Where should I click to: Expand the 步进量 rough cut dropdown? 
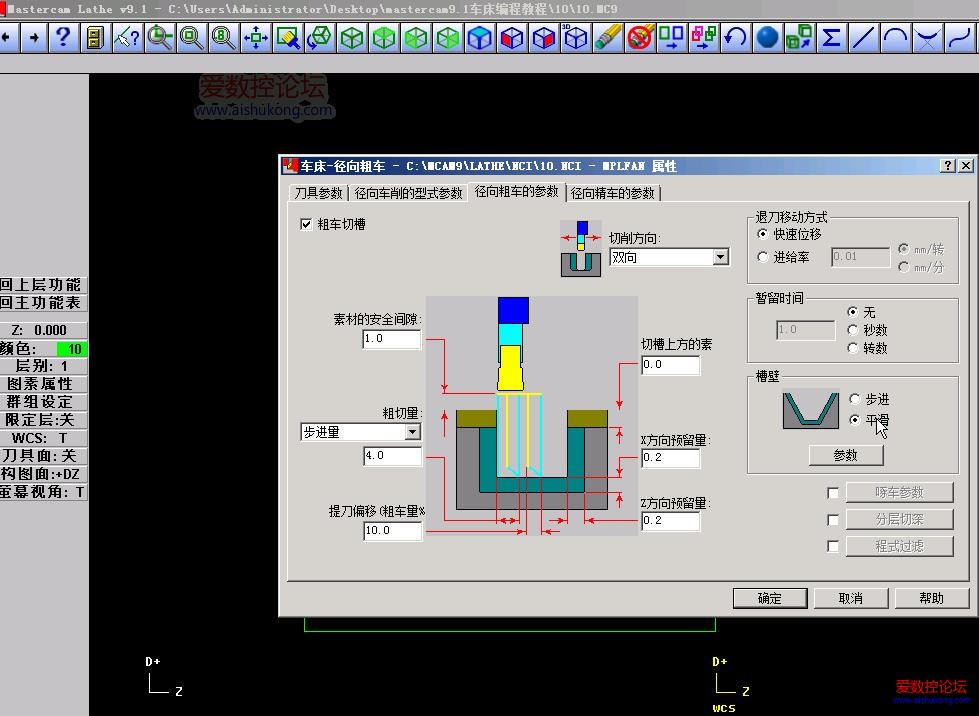pos(412,432)
